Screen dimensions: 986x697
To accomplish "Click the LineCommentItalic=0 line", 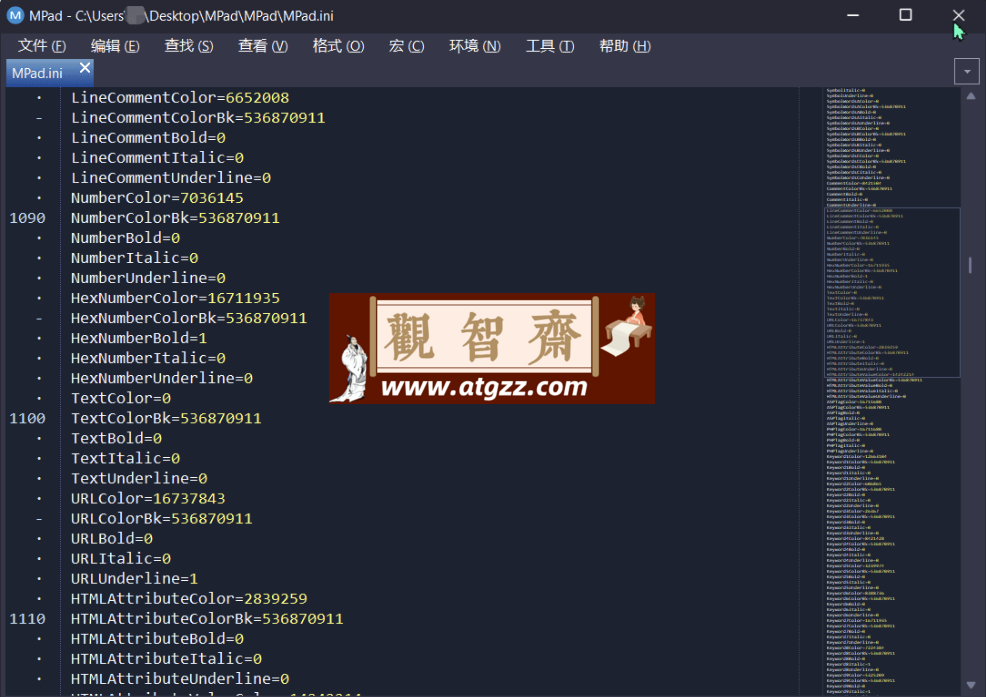I will pyautogui.click(x=157, y=158).
